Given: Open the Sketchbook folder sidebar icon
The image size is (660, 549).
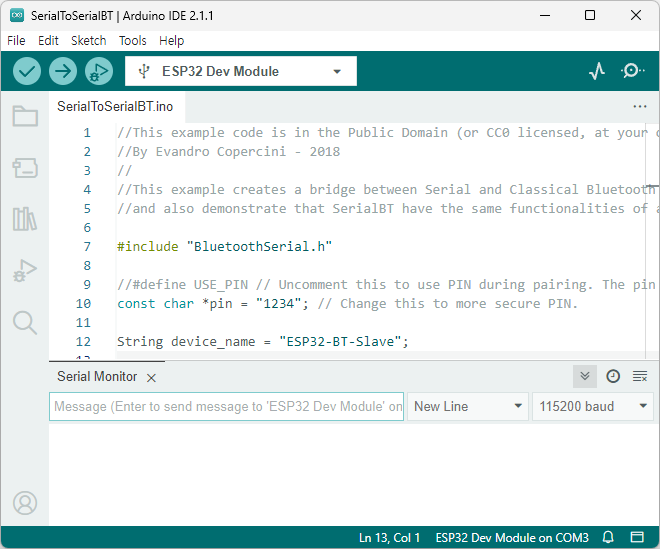Looking at the screenshot, I should click(25, 116).
